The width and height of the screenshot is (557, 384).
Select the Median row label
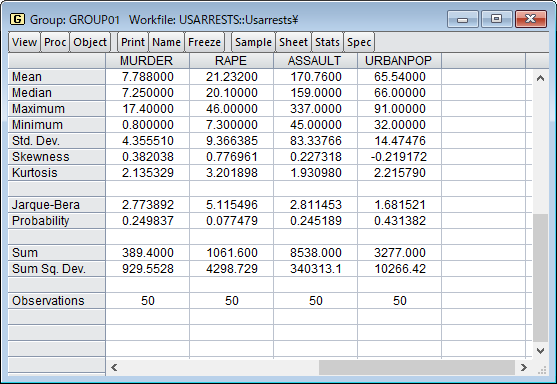(56, 93)
